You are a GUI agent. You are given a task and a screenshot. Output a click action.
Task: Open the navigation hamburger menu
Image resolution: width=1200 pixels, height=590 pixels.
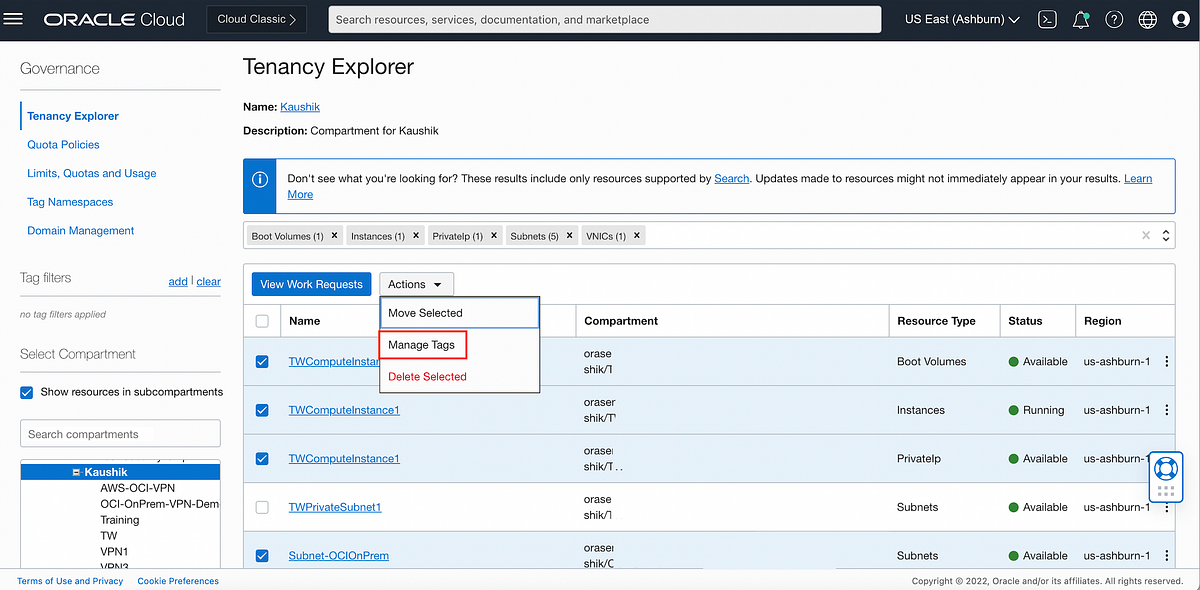coord(13,17)
